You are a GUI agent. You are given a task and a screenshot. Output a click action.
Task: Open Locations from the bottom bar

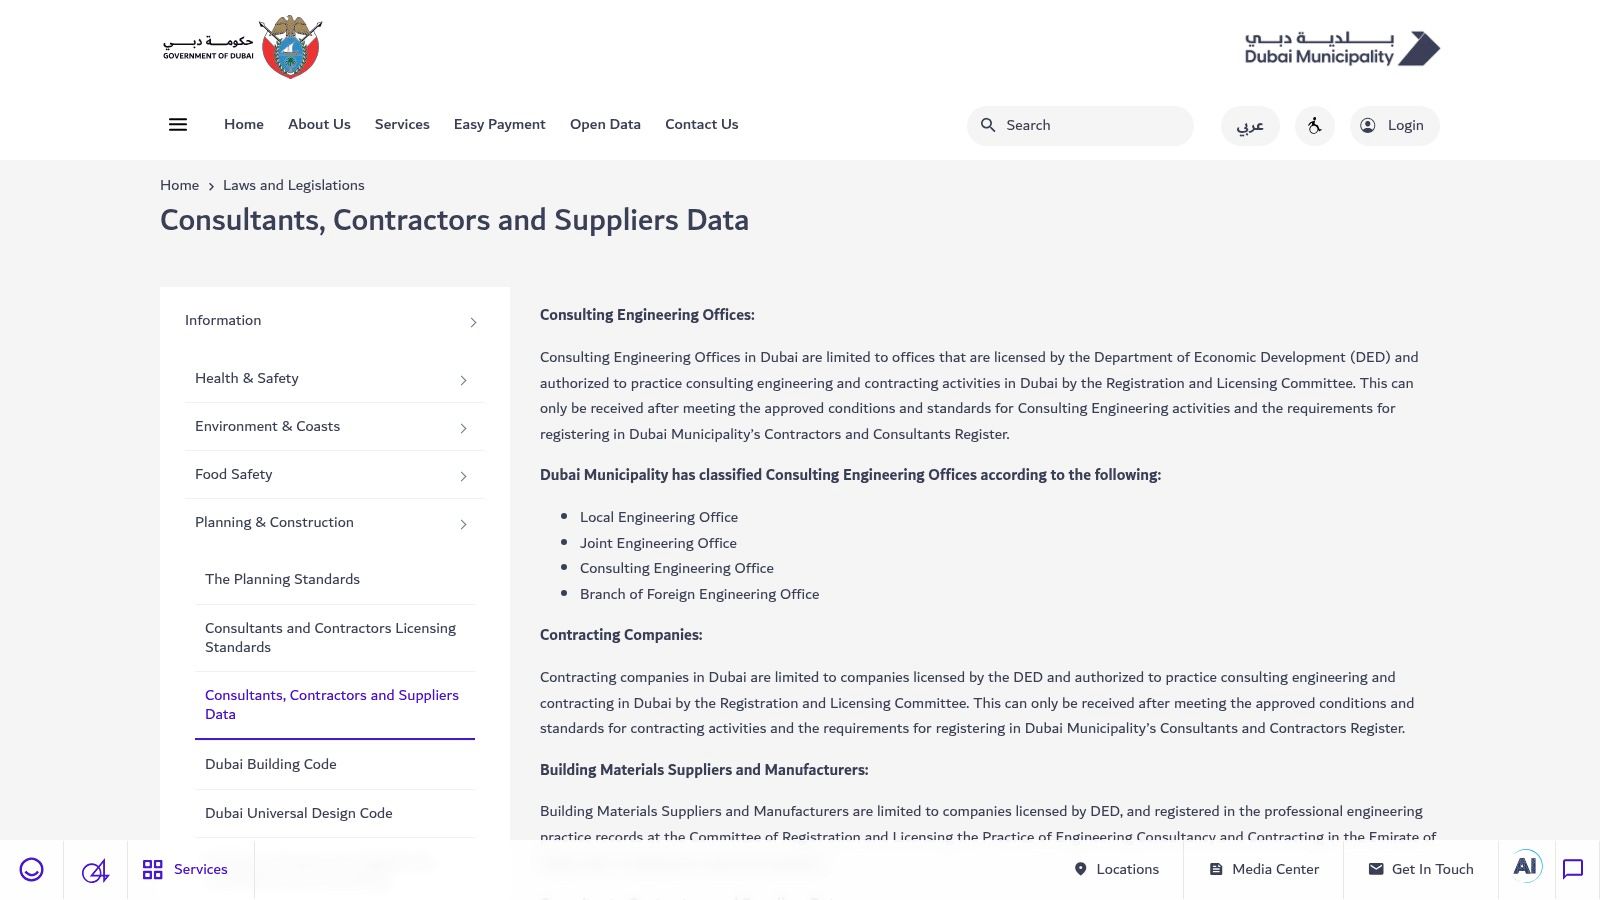[1117, 869]
